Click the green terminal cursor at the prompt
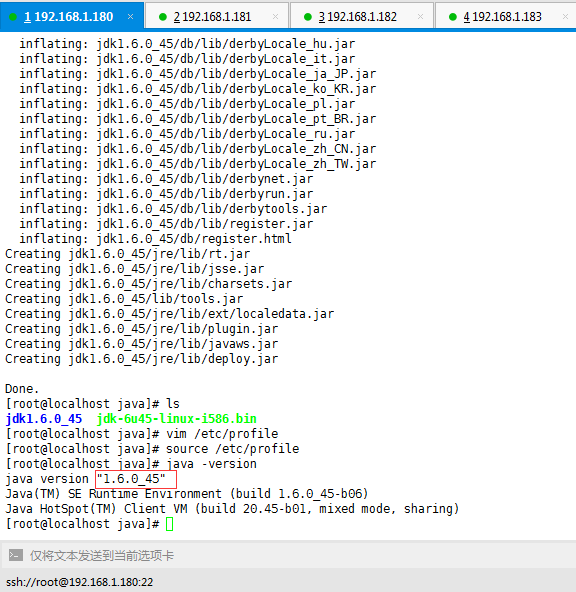 pyautogui.click(x=169, y=524)
